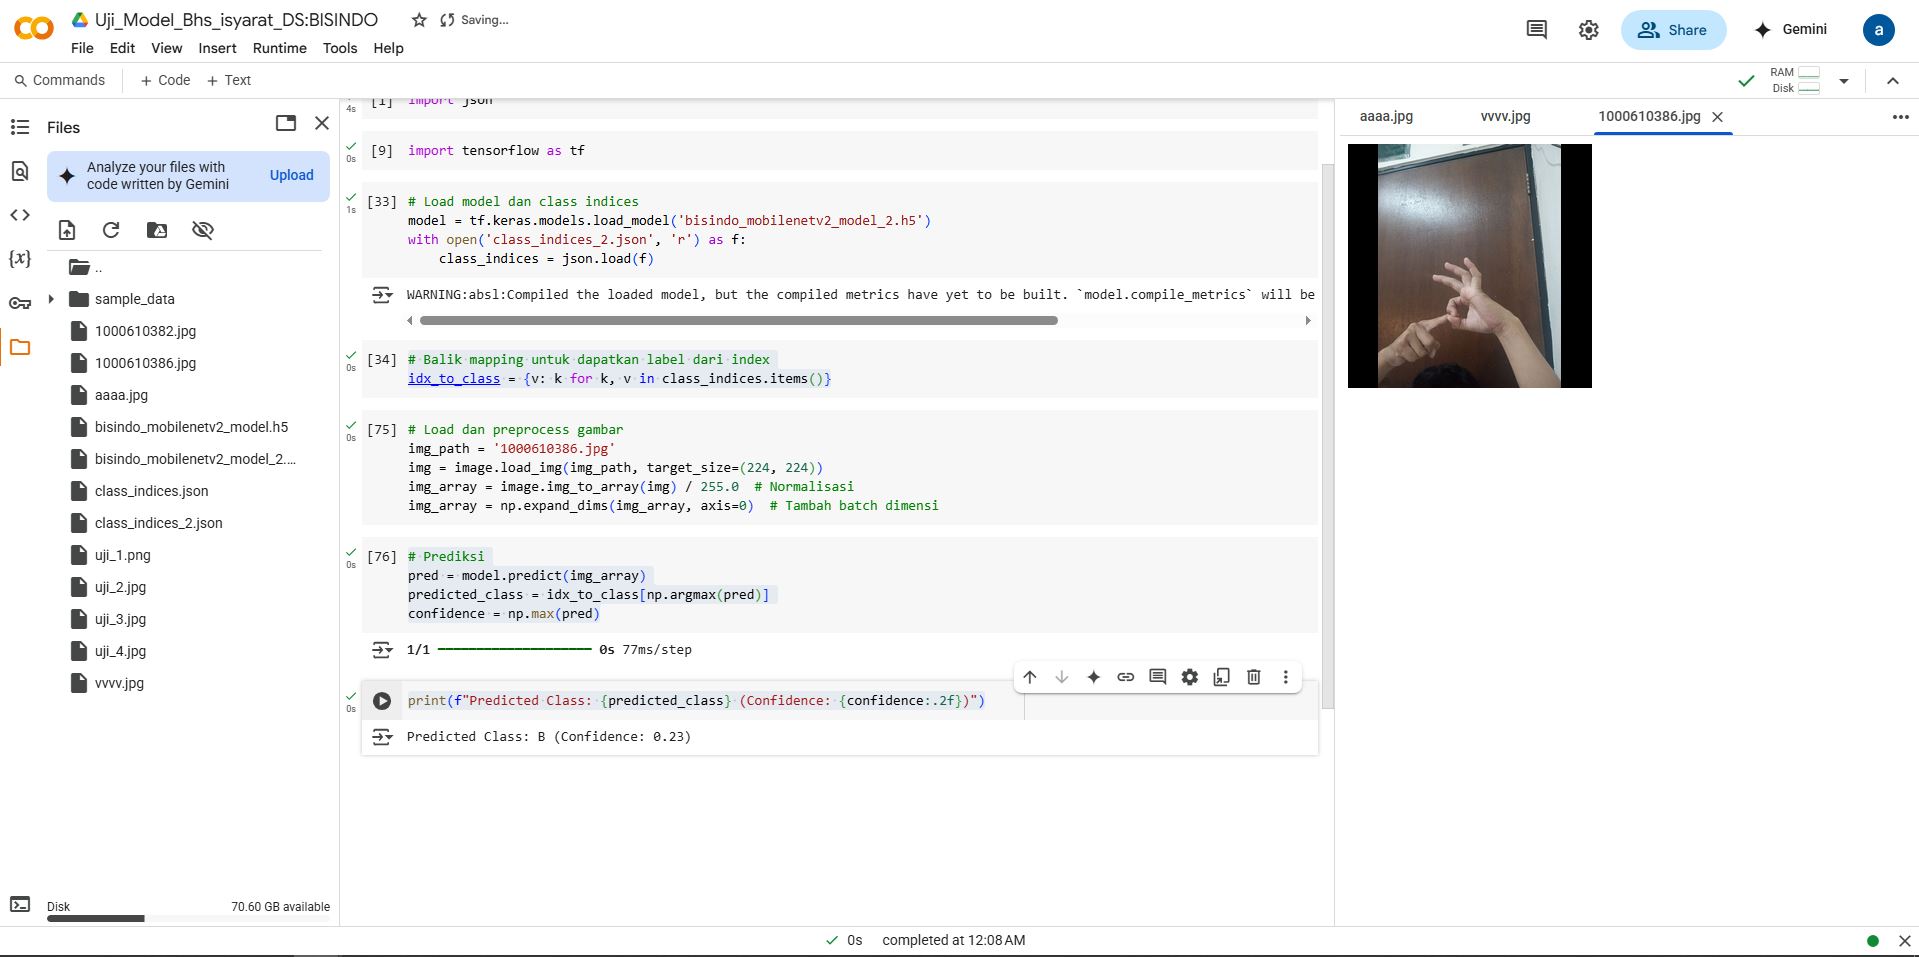The height and width of the screenshot is (957, 1919).
Task: Open the Runtime menu
Action: [279, 48]
